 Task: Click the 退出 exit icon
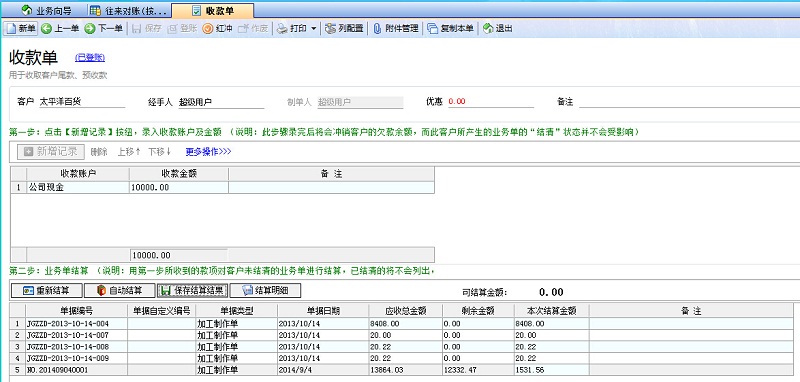488,29
